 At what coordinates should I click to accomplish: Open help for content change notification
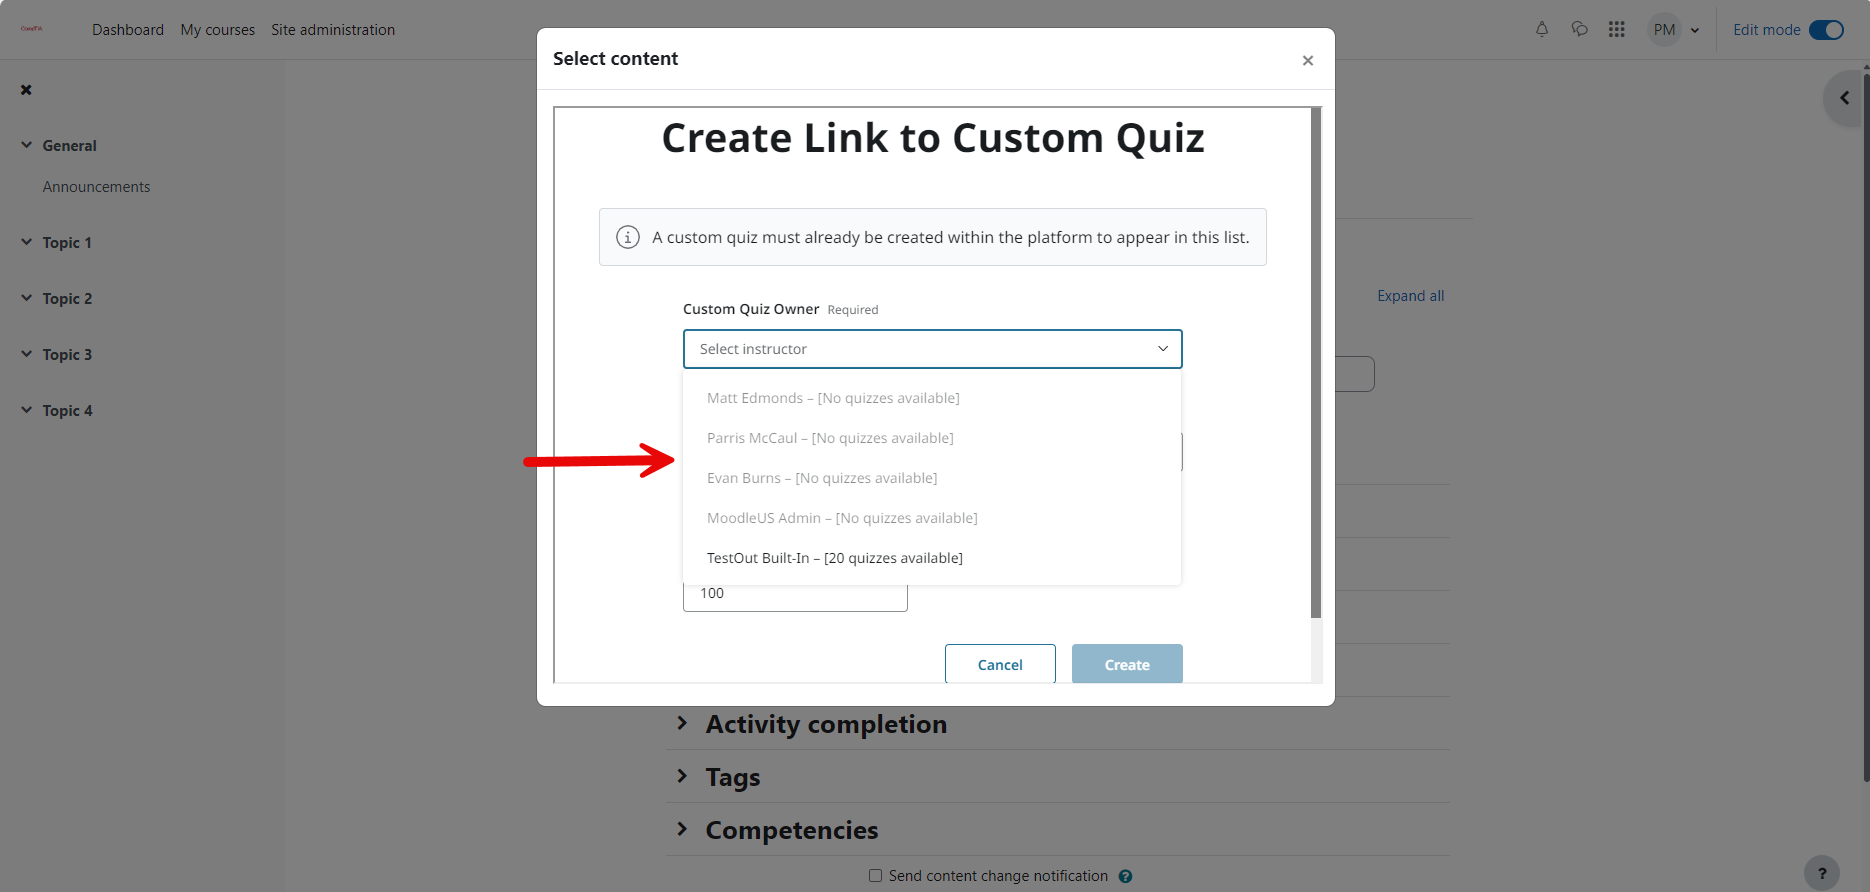click(1125, 877)
